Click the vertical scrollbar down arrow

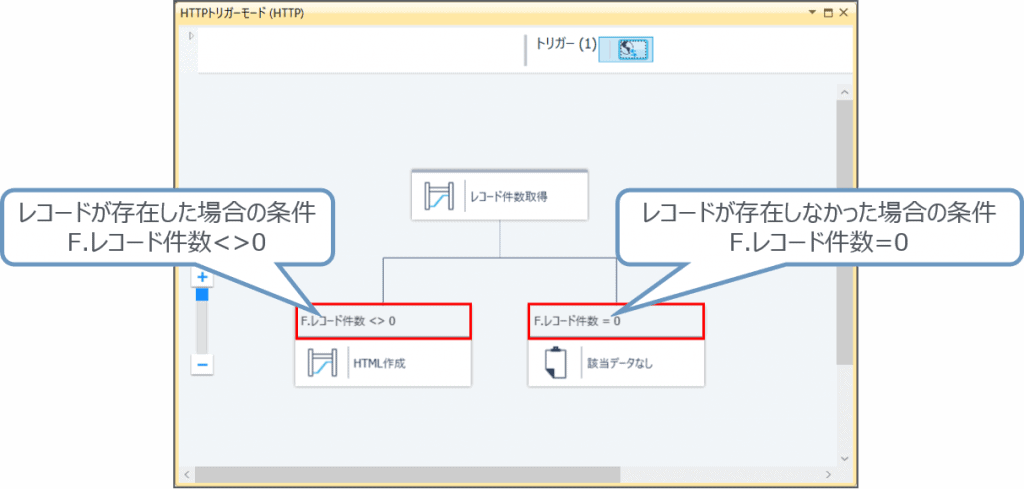pyautogui.click(x=844, y=457)
